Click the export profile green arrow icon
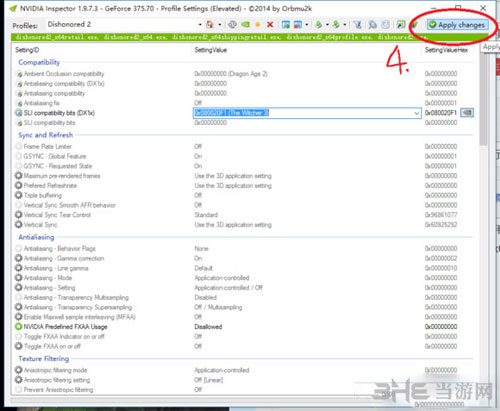 click(x=319, y=25)
